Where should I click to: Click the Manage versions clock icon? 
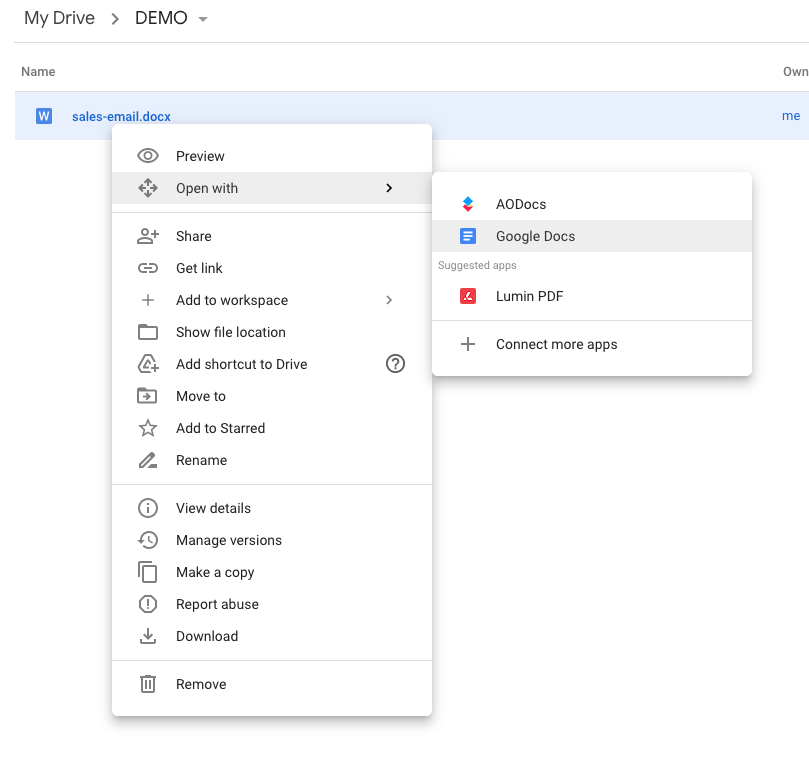pyautogui.click(x=148, y=540)
